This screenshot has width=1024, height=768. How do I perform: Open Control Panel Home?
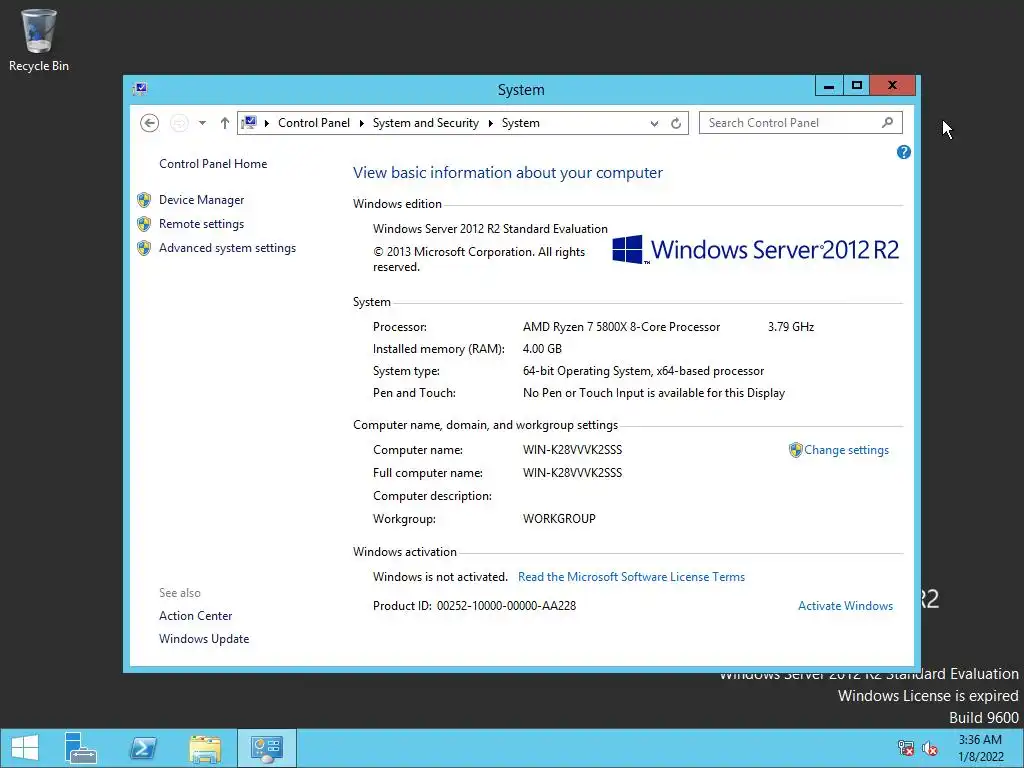[213, 164]
